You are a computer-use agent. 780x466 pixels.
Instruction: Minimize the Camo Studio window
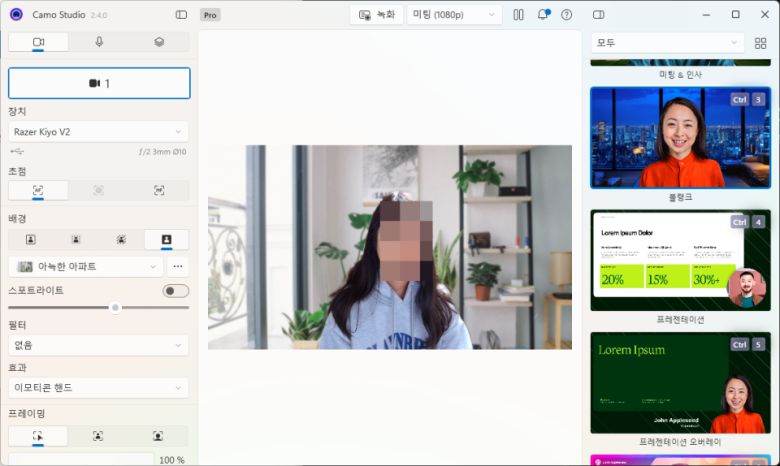coord(706,15)
